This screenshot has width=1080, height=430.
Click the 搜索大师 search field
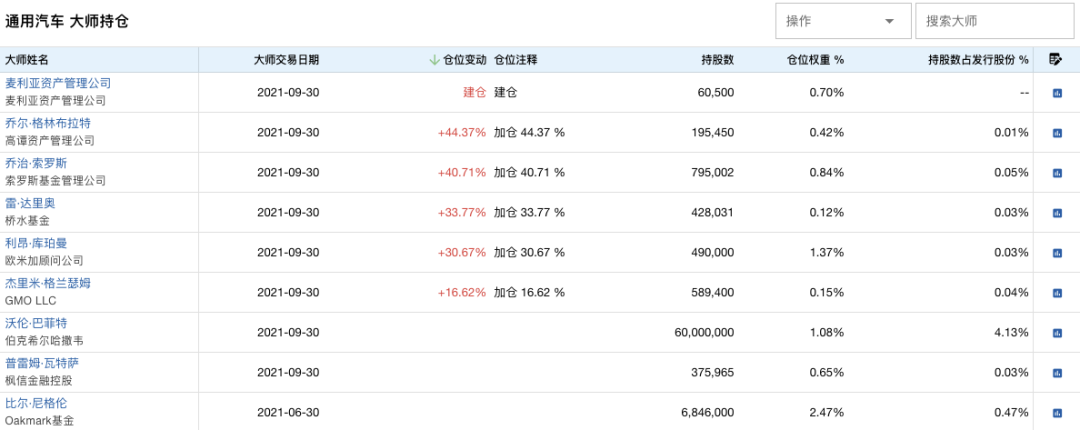[994, 21]
